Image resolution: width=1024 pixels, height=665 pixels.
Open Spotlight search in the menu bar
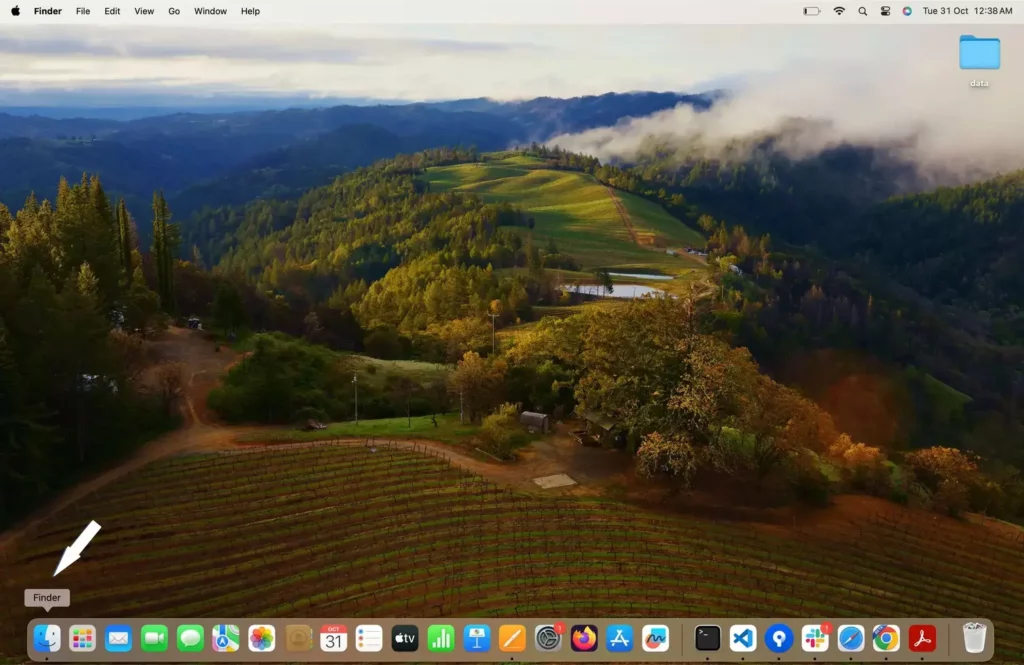point(862,11)
